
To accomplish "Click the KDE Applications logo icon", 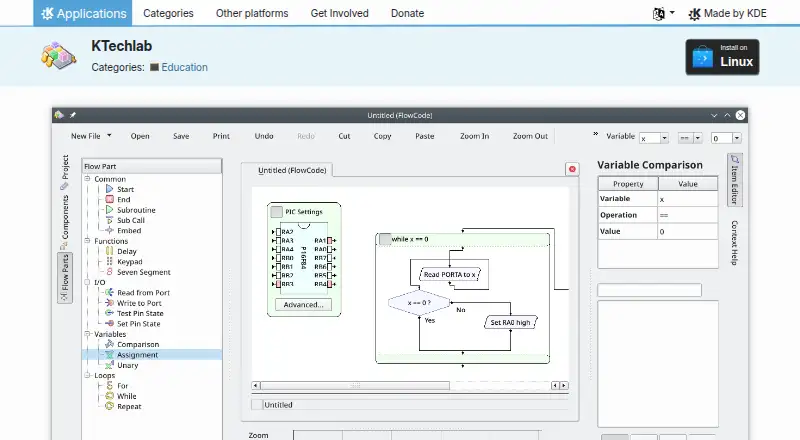I will click(47, 13).
